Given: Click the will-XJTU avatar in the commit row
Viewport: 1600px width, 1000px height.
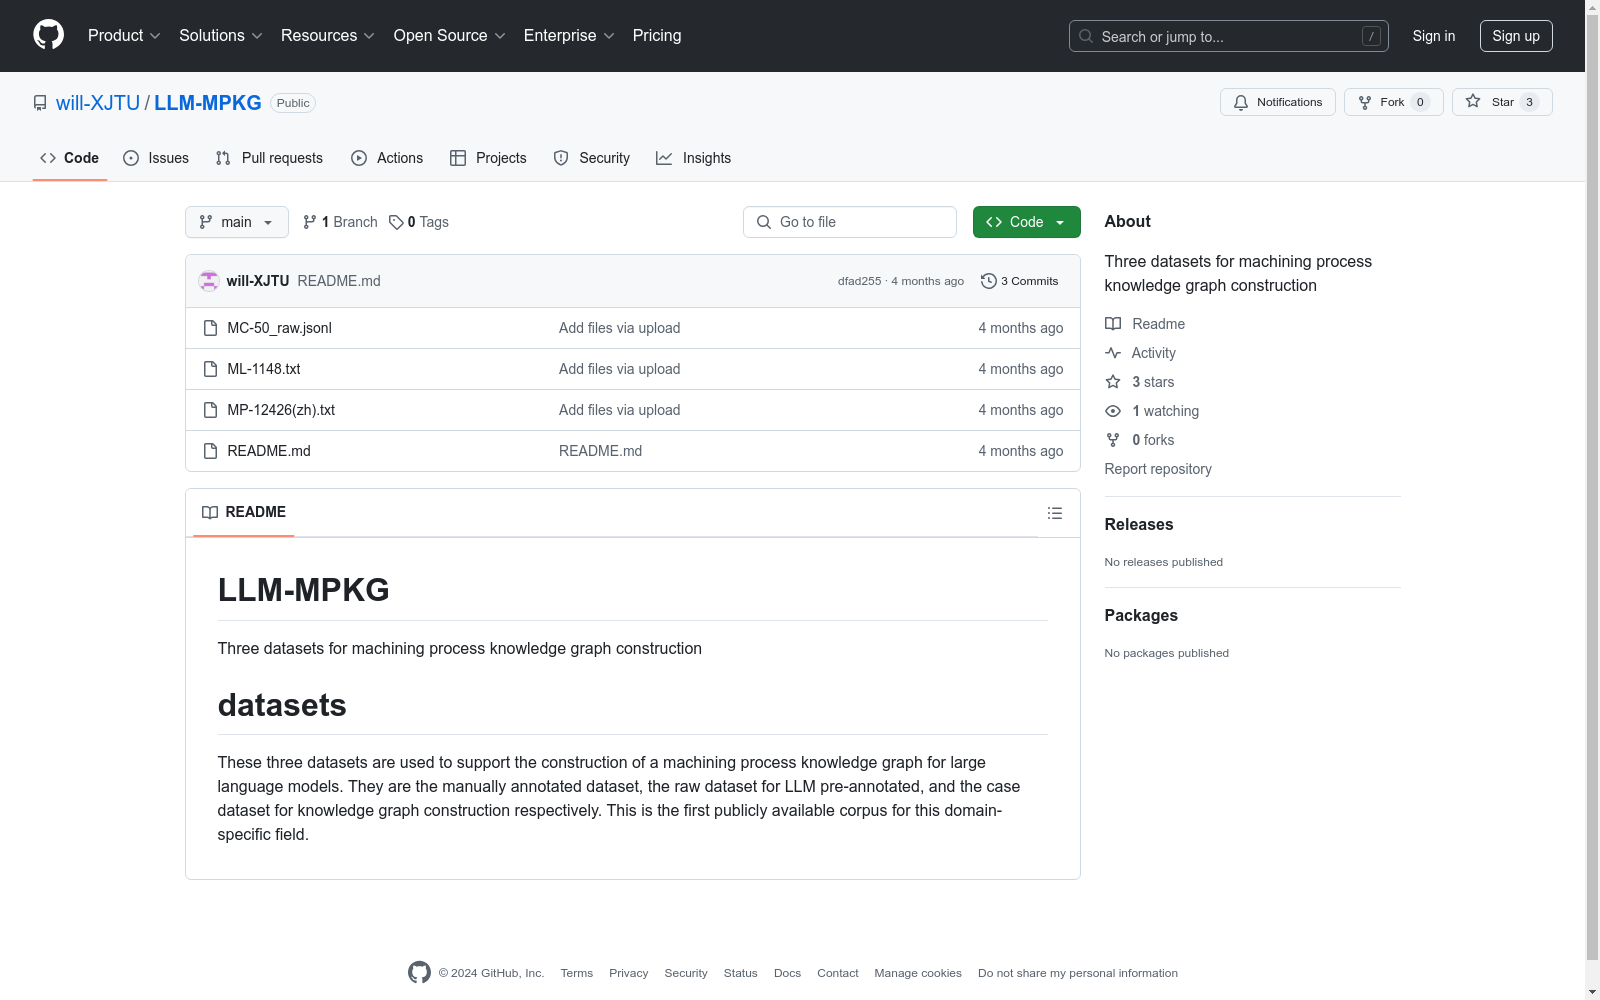Looking at the screenshot, I should (209, 281).
